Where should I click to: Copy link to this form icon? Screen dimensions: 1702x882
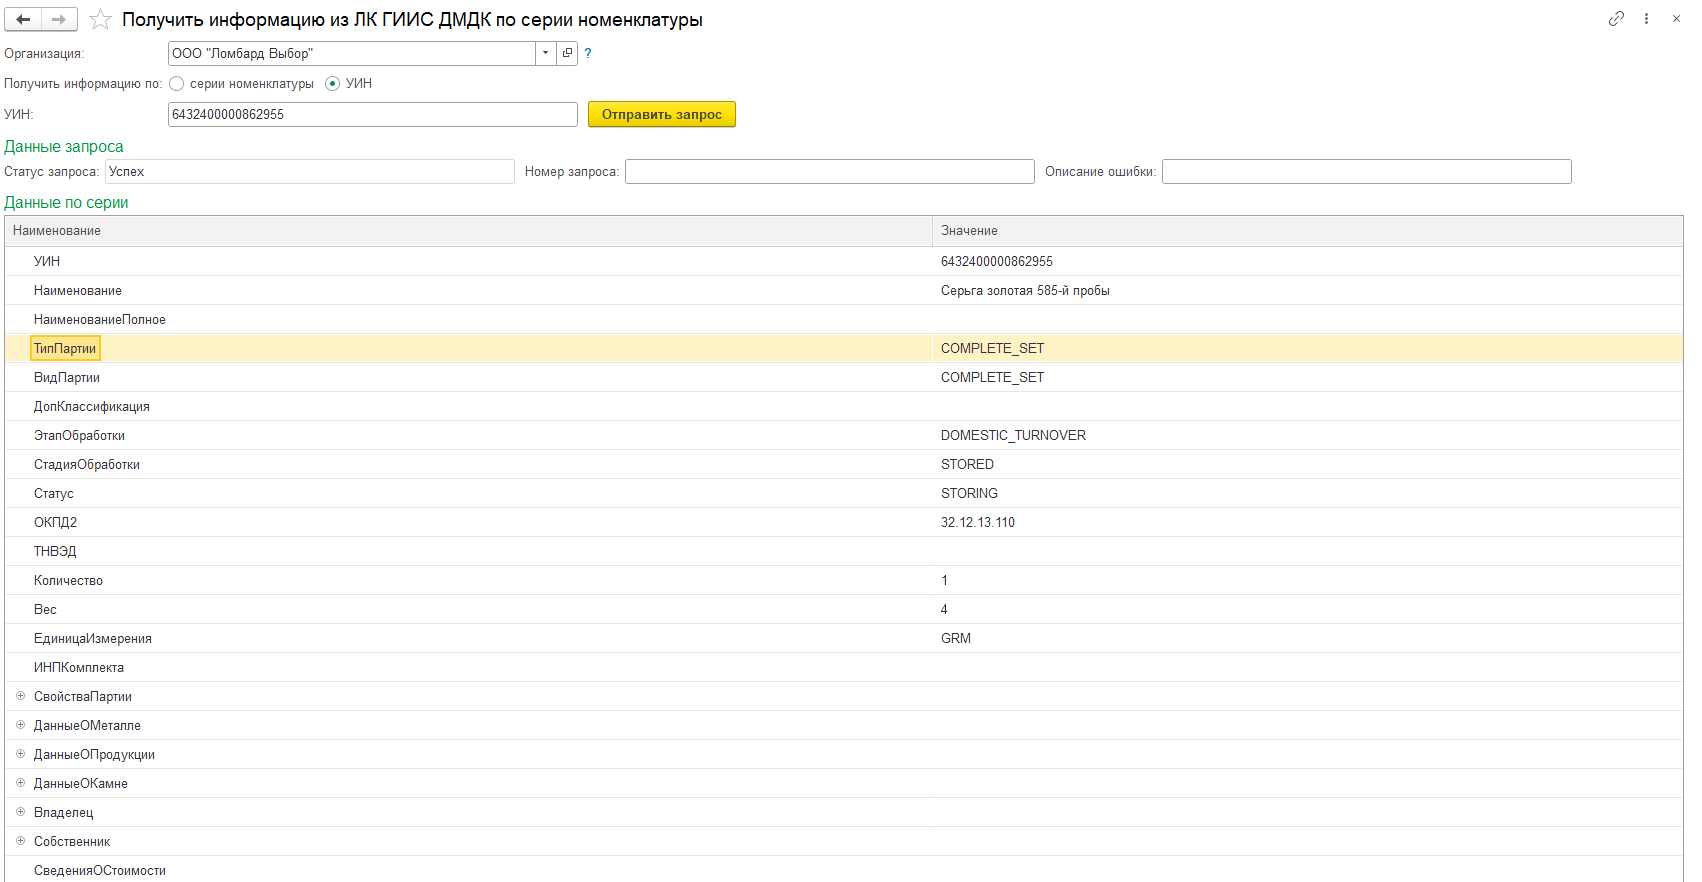(1616, 19)
